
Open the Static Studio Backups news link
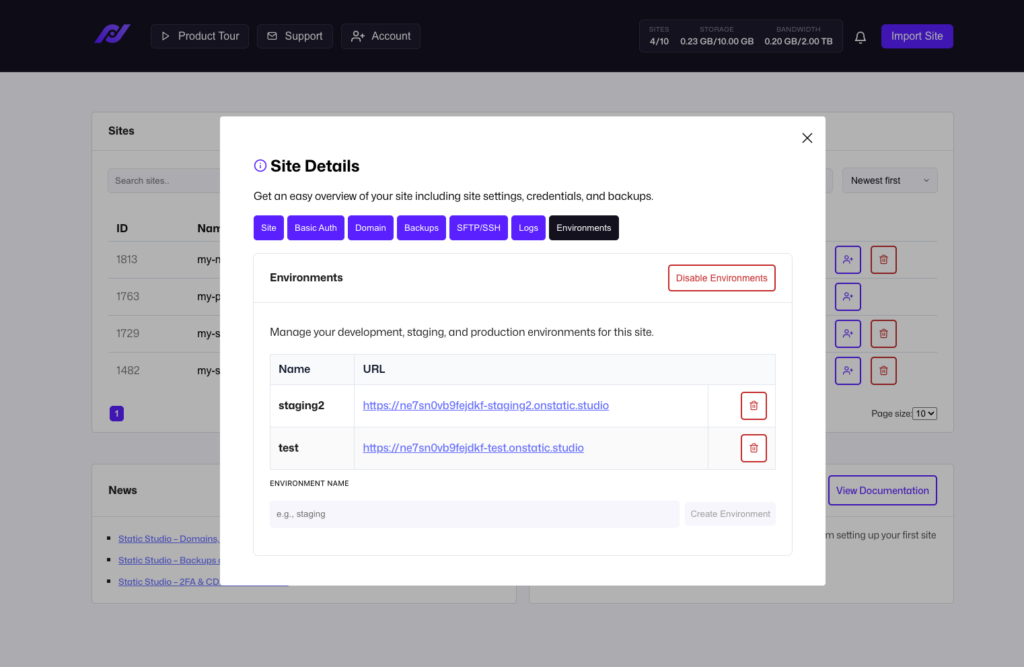tap(166, 559)
